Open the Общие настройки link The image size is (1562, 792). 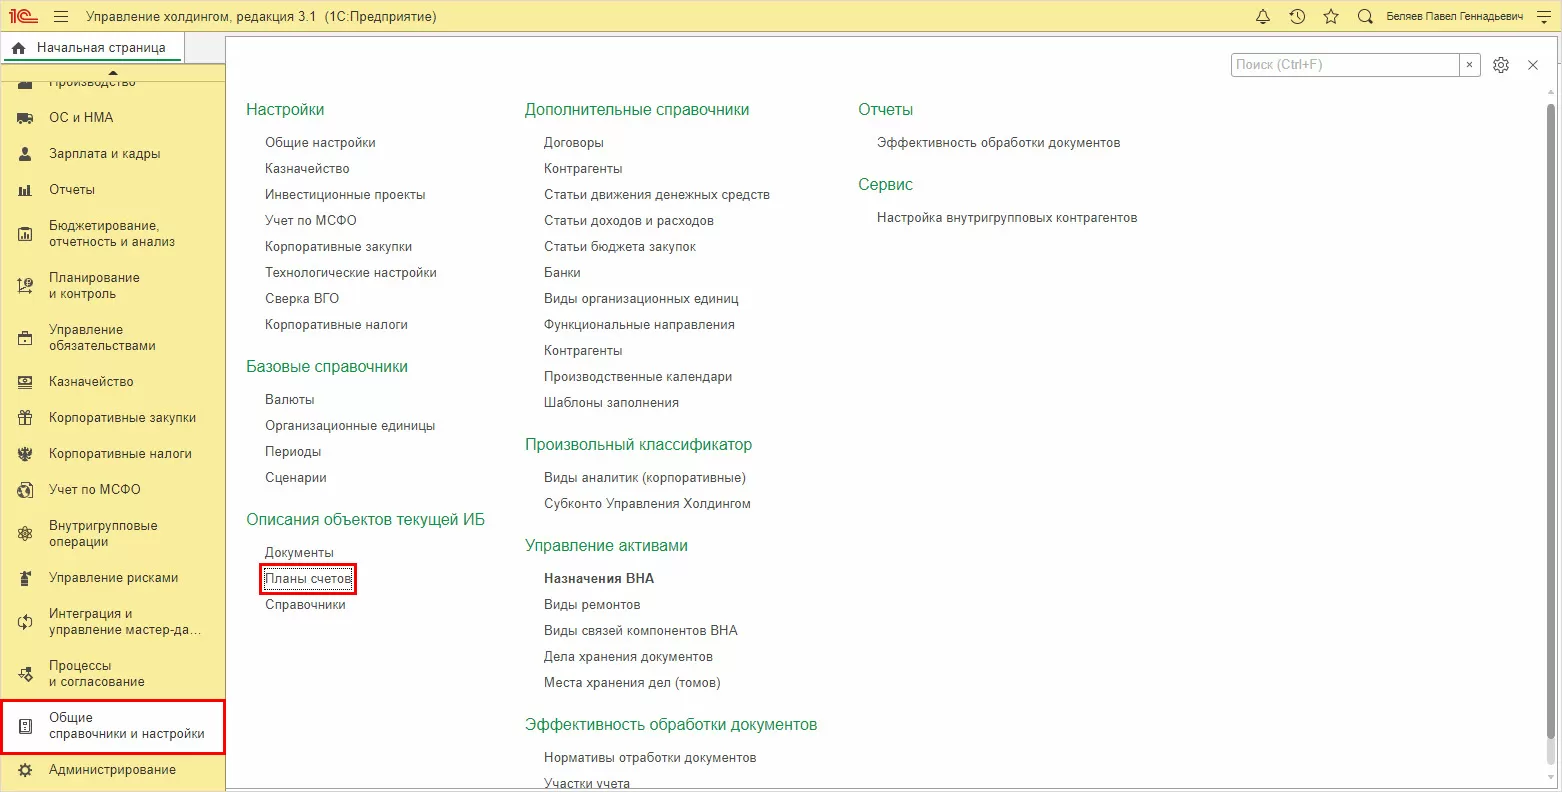tap(320, 143)
